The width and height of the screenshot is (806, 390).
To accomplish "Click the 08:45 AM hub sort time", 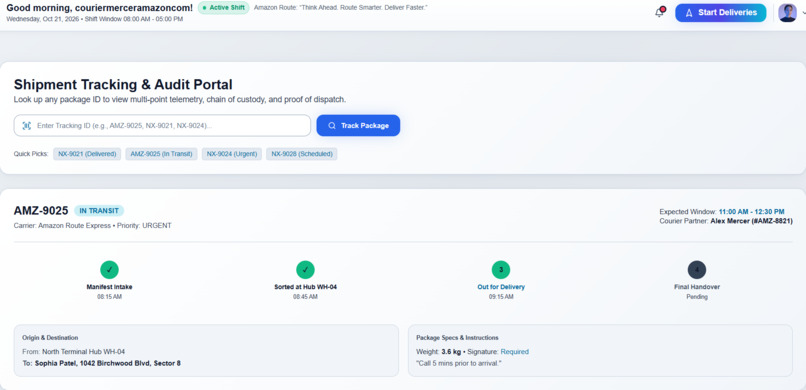I will (x=305, y=297).
